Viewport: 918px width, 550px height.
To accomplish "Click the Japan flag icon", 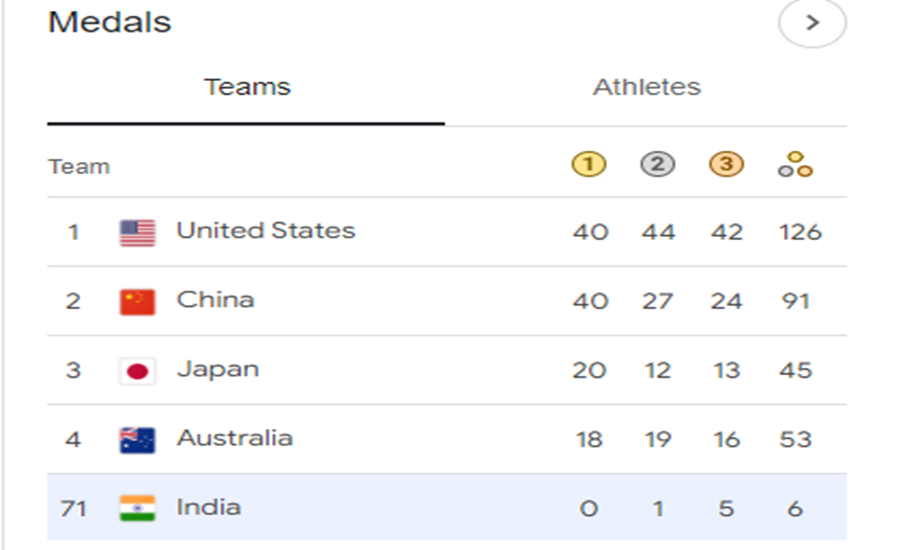I will (x=137, y=371).
